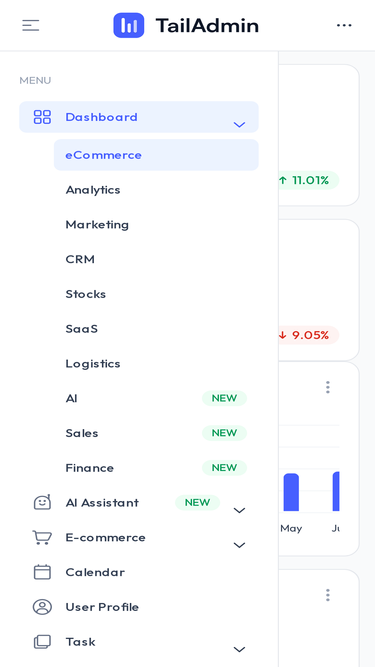Expand the Task submenu chevron
375x667 pixels.
(239, 650)
